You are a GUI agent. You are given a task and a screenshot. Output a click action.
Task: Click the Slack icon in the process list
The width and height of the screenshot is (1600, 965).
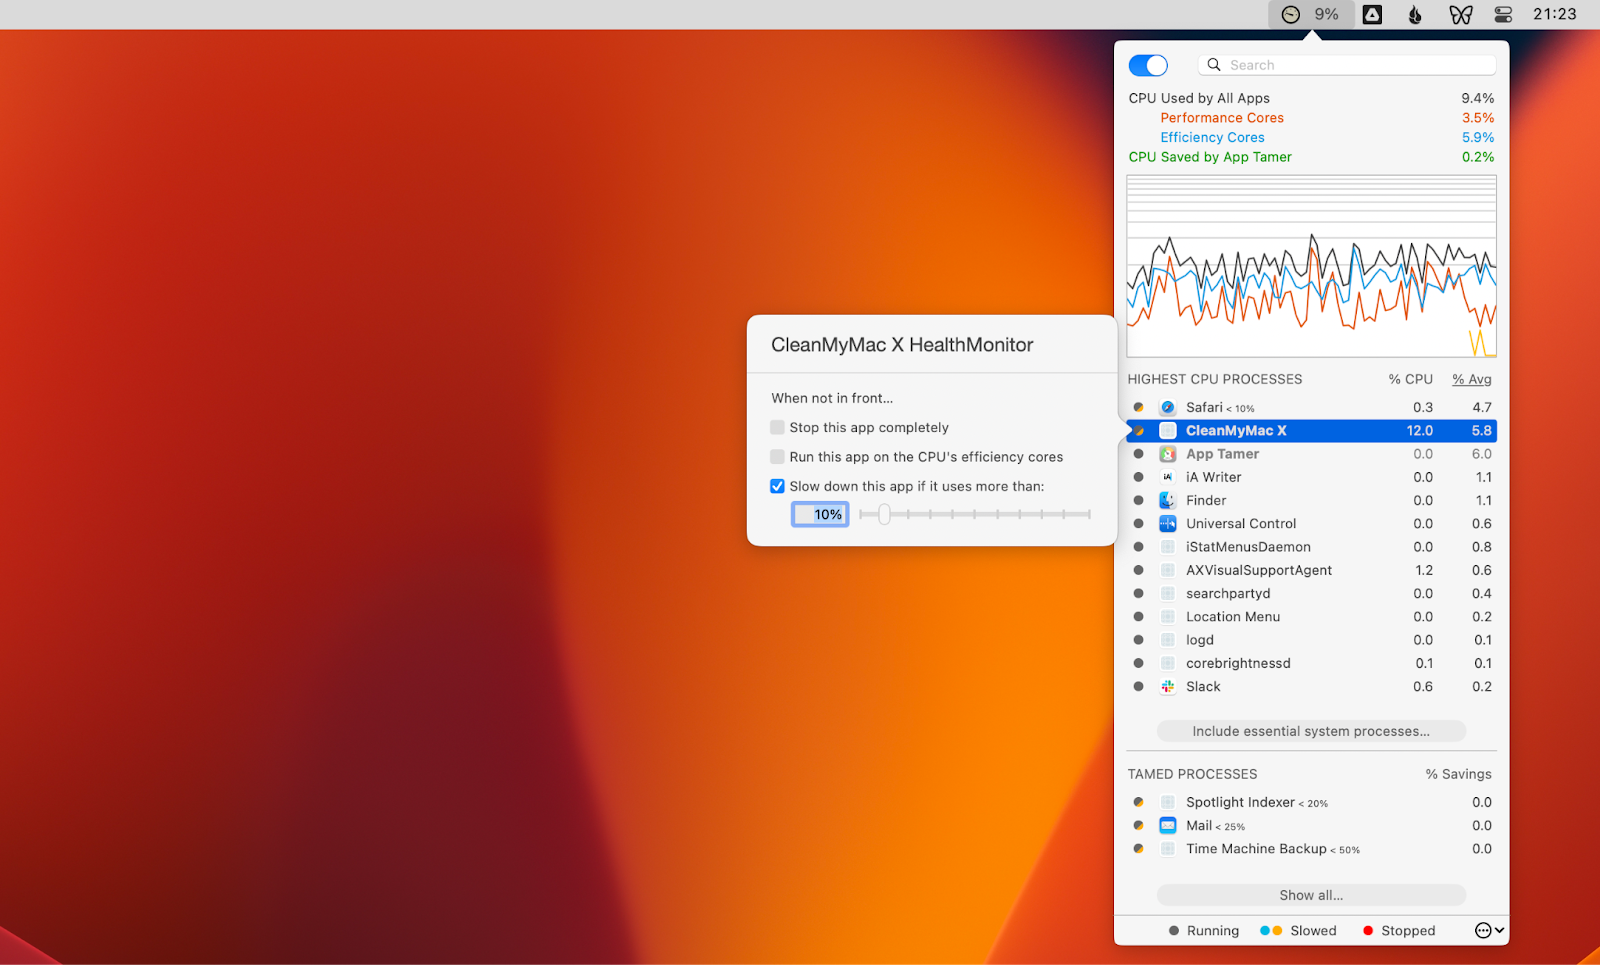tap(1167, 686)
